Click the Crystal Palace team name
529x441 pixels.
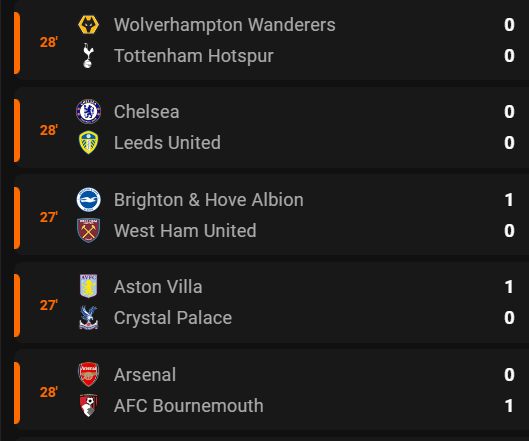click(173, 318)
